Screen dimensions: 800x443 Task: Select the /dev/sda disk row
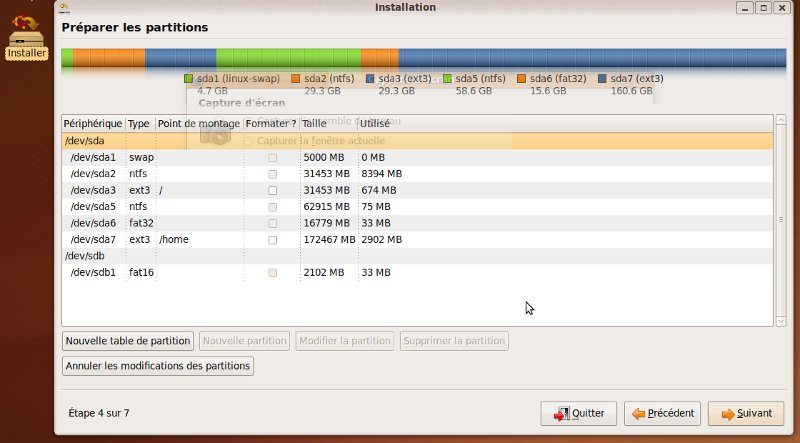pyautogui.click(x=417, y=141)
